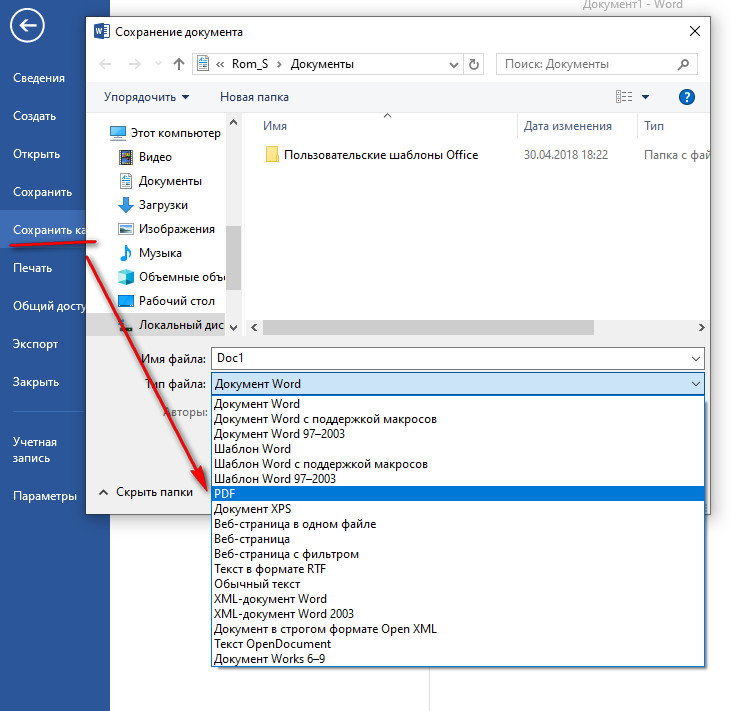The image size is (735, 711).
Task: Select Рабочий стол in navigation pane
Action: tap(176, 301)
